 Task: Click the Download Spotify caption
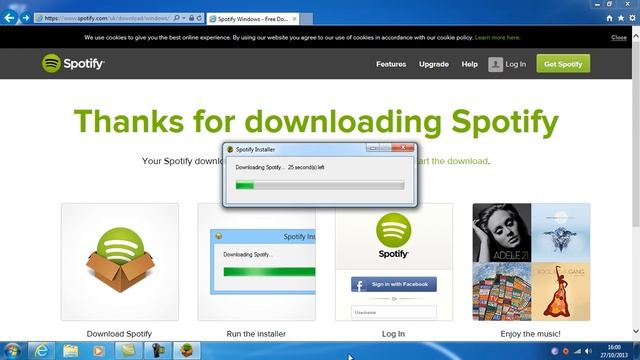119,334
